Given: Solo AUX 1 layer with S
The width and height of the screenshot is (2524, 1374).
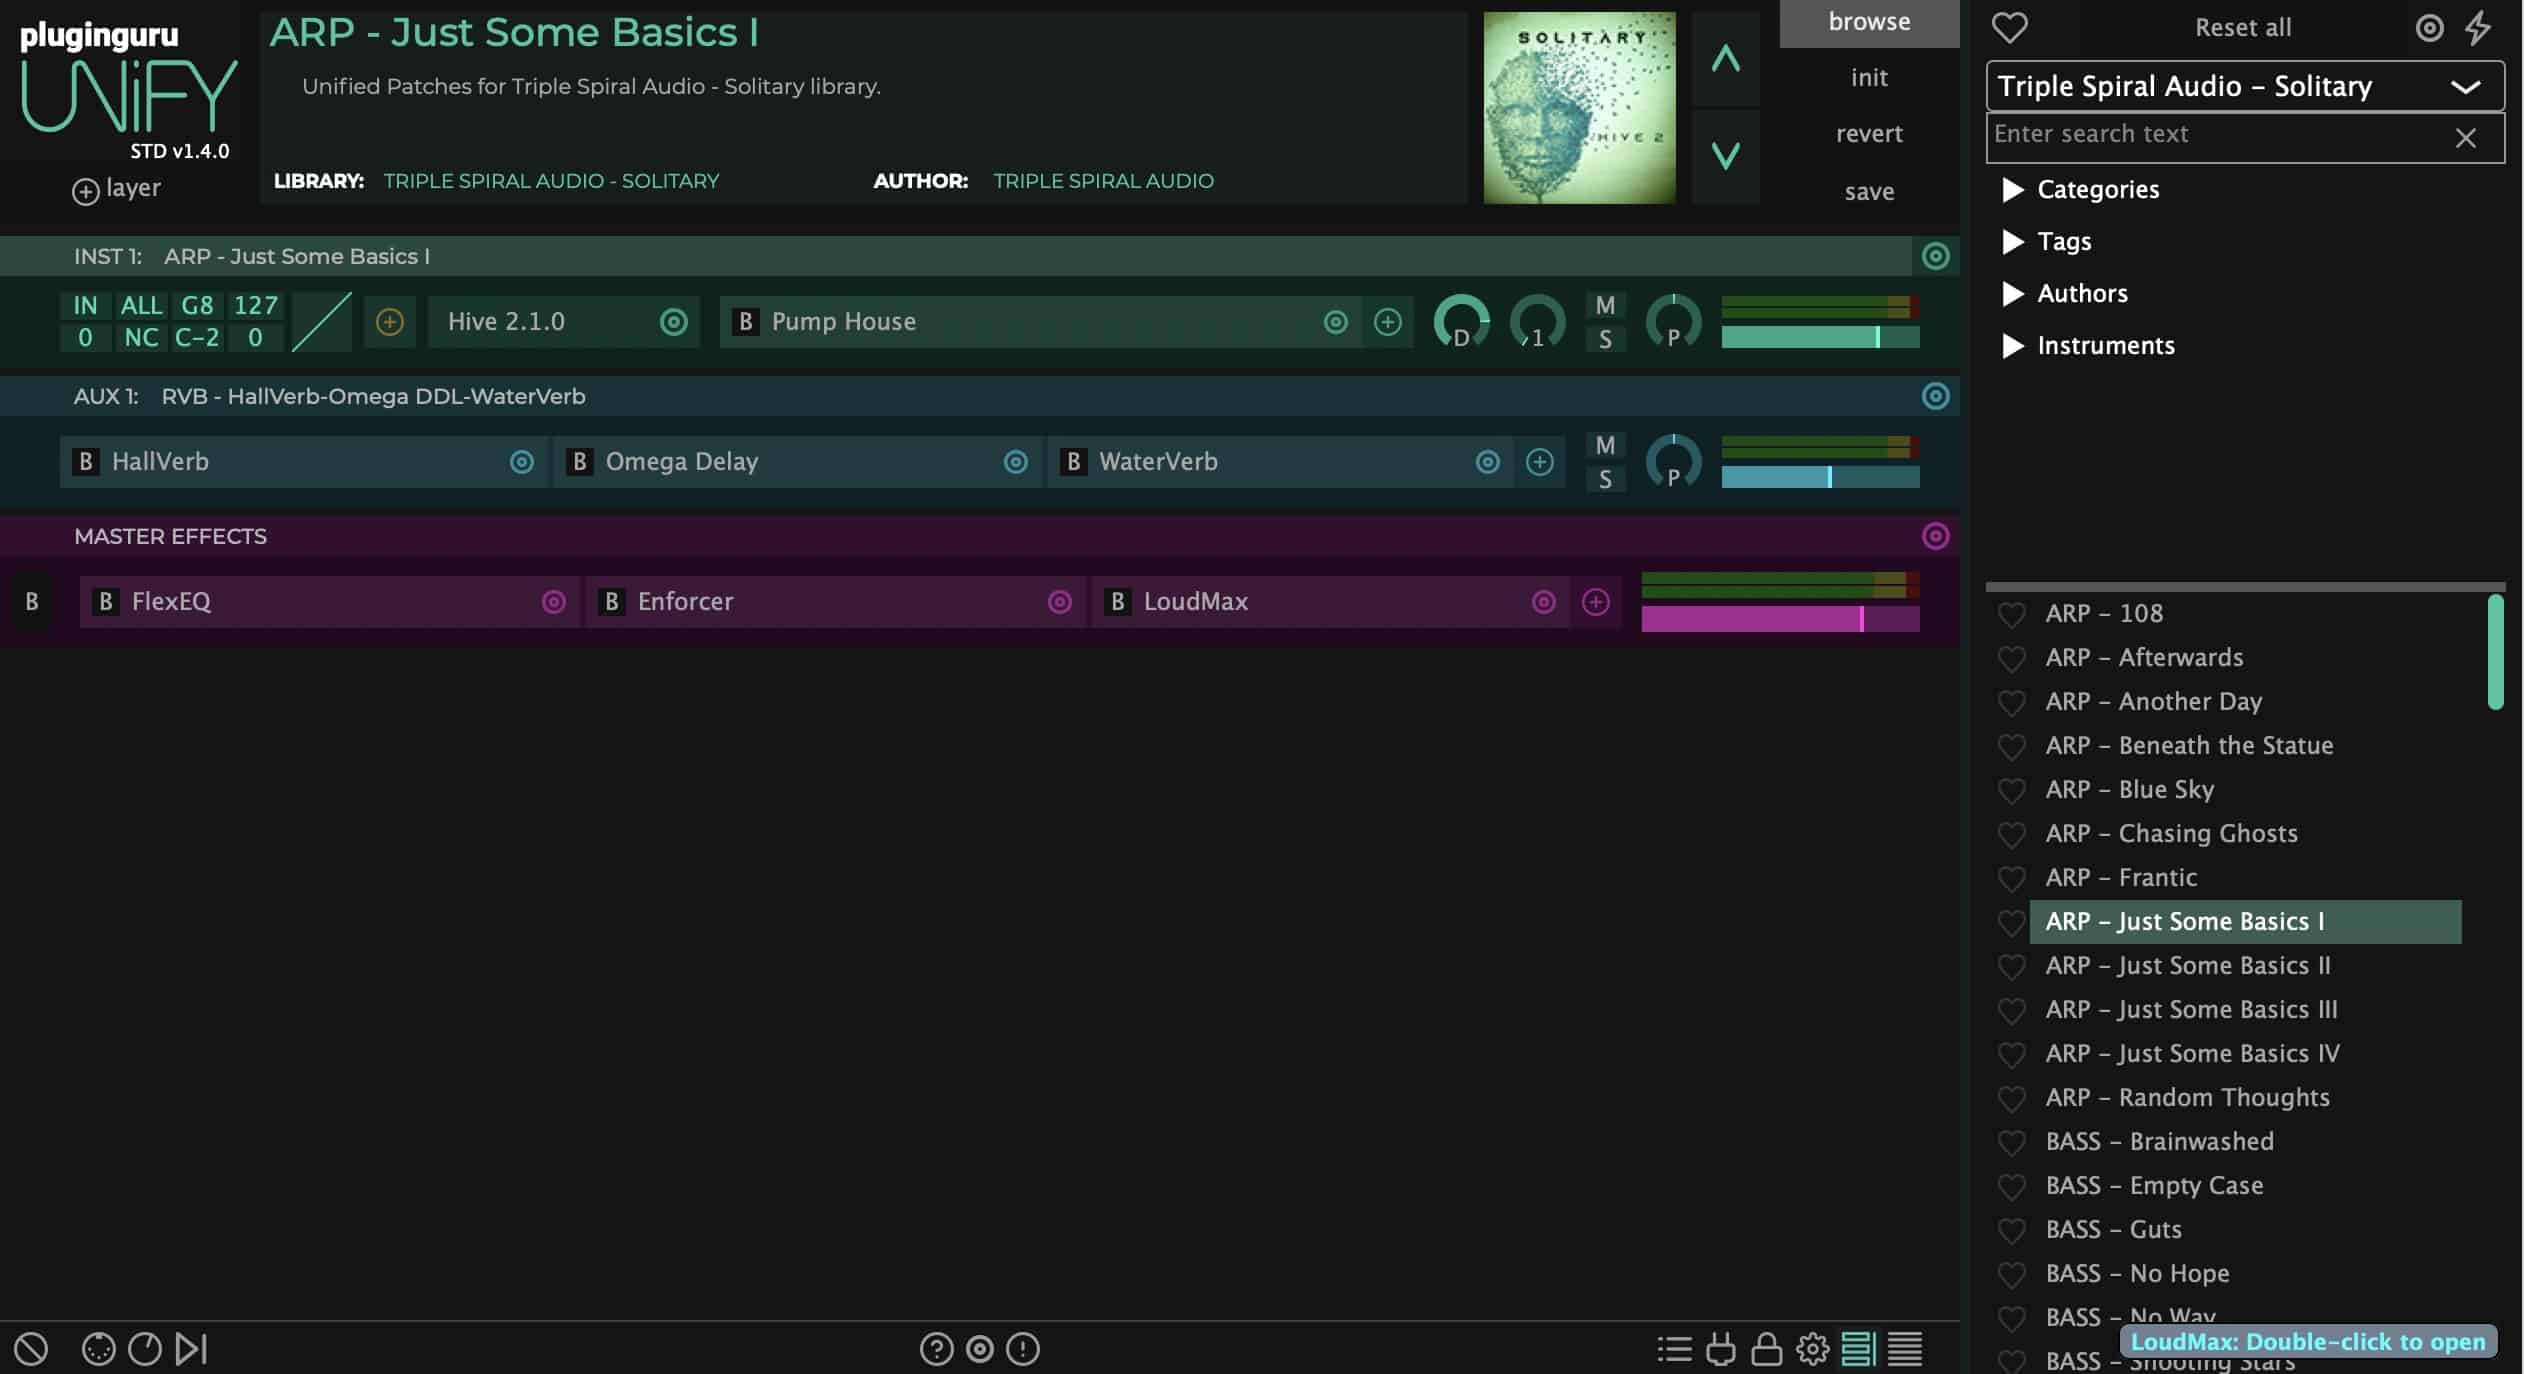Looking at the screenshot, I should click(1605, 479).
